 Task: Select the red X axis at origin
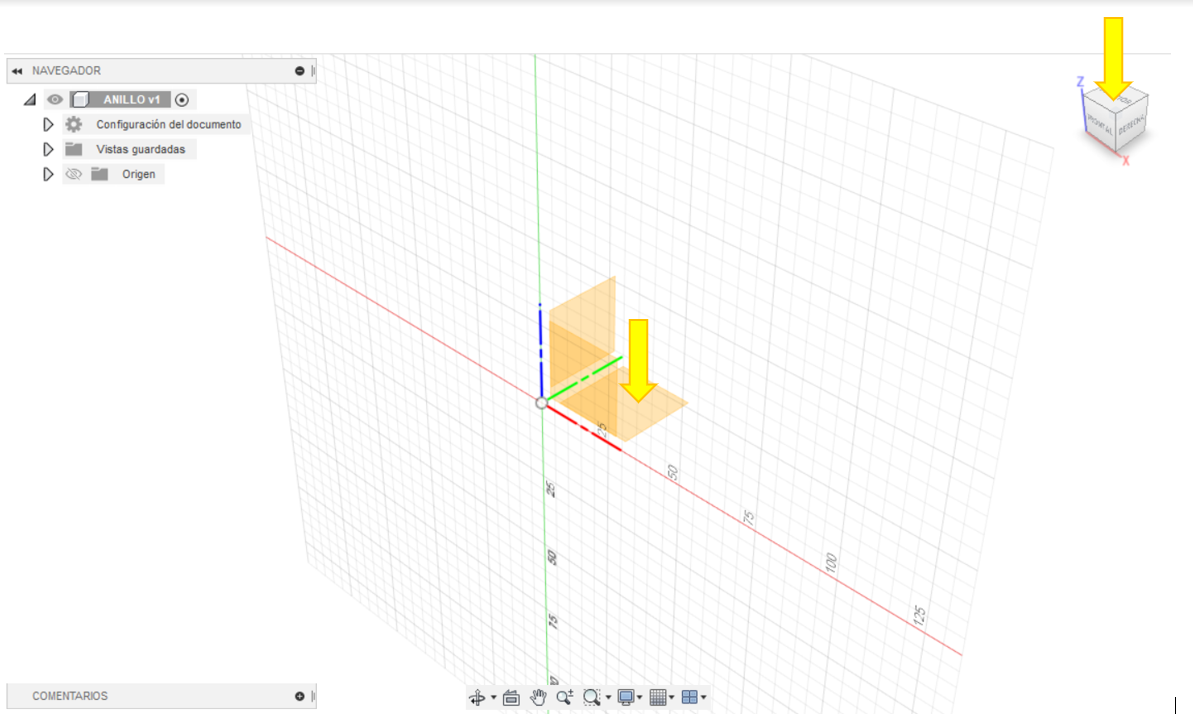[x=584, y=428]
